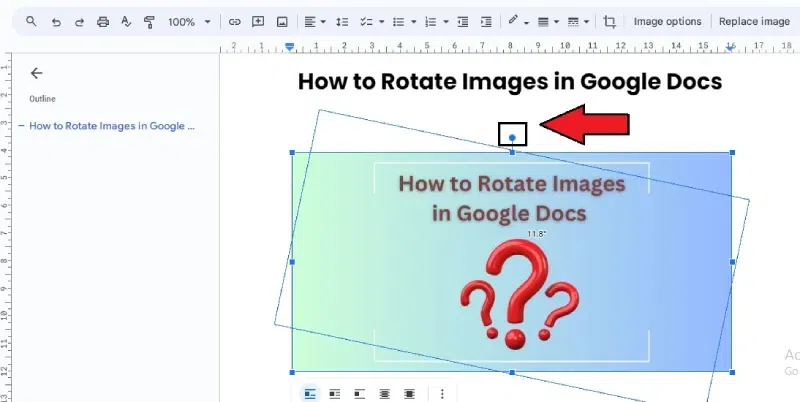This screenshot has height=402, width=800.
Task: Jump to 'How to Rotate Images in Google...' outline entry
Action: (x=112, y=126)
